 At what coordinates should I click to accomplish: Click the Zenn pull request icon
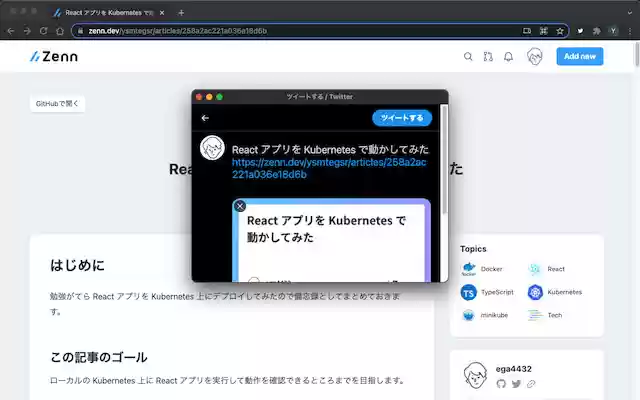pos(488,57)
